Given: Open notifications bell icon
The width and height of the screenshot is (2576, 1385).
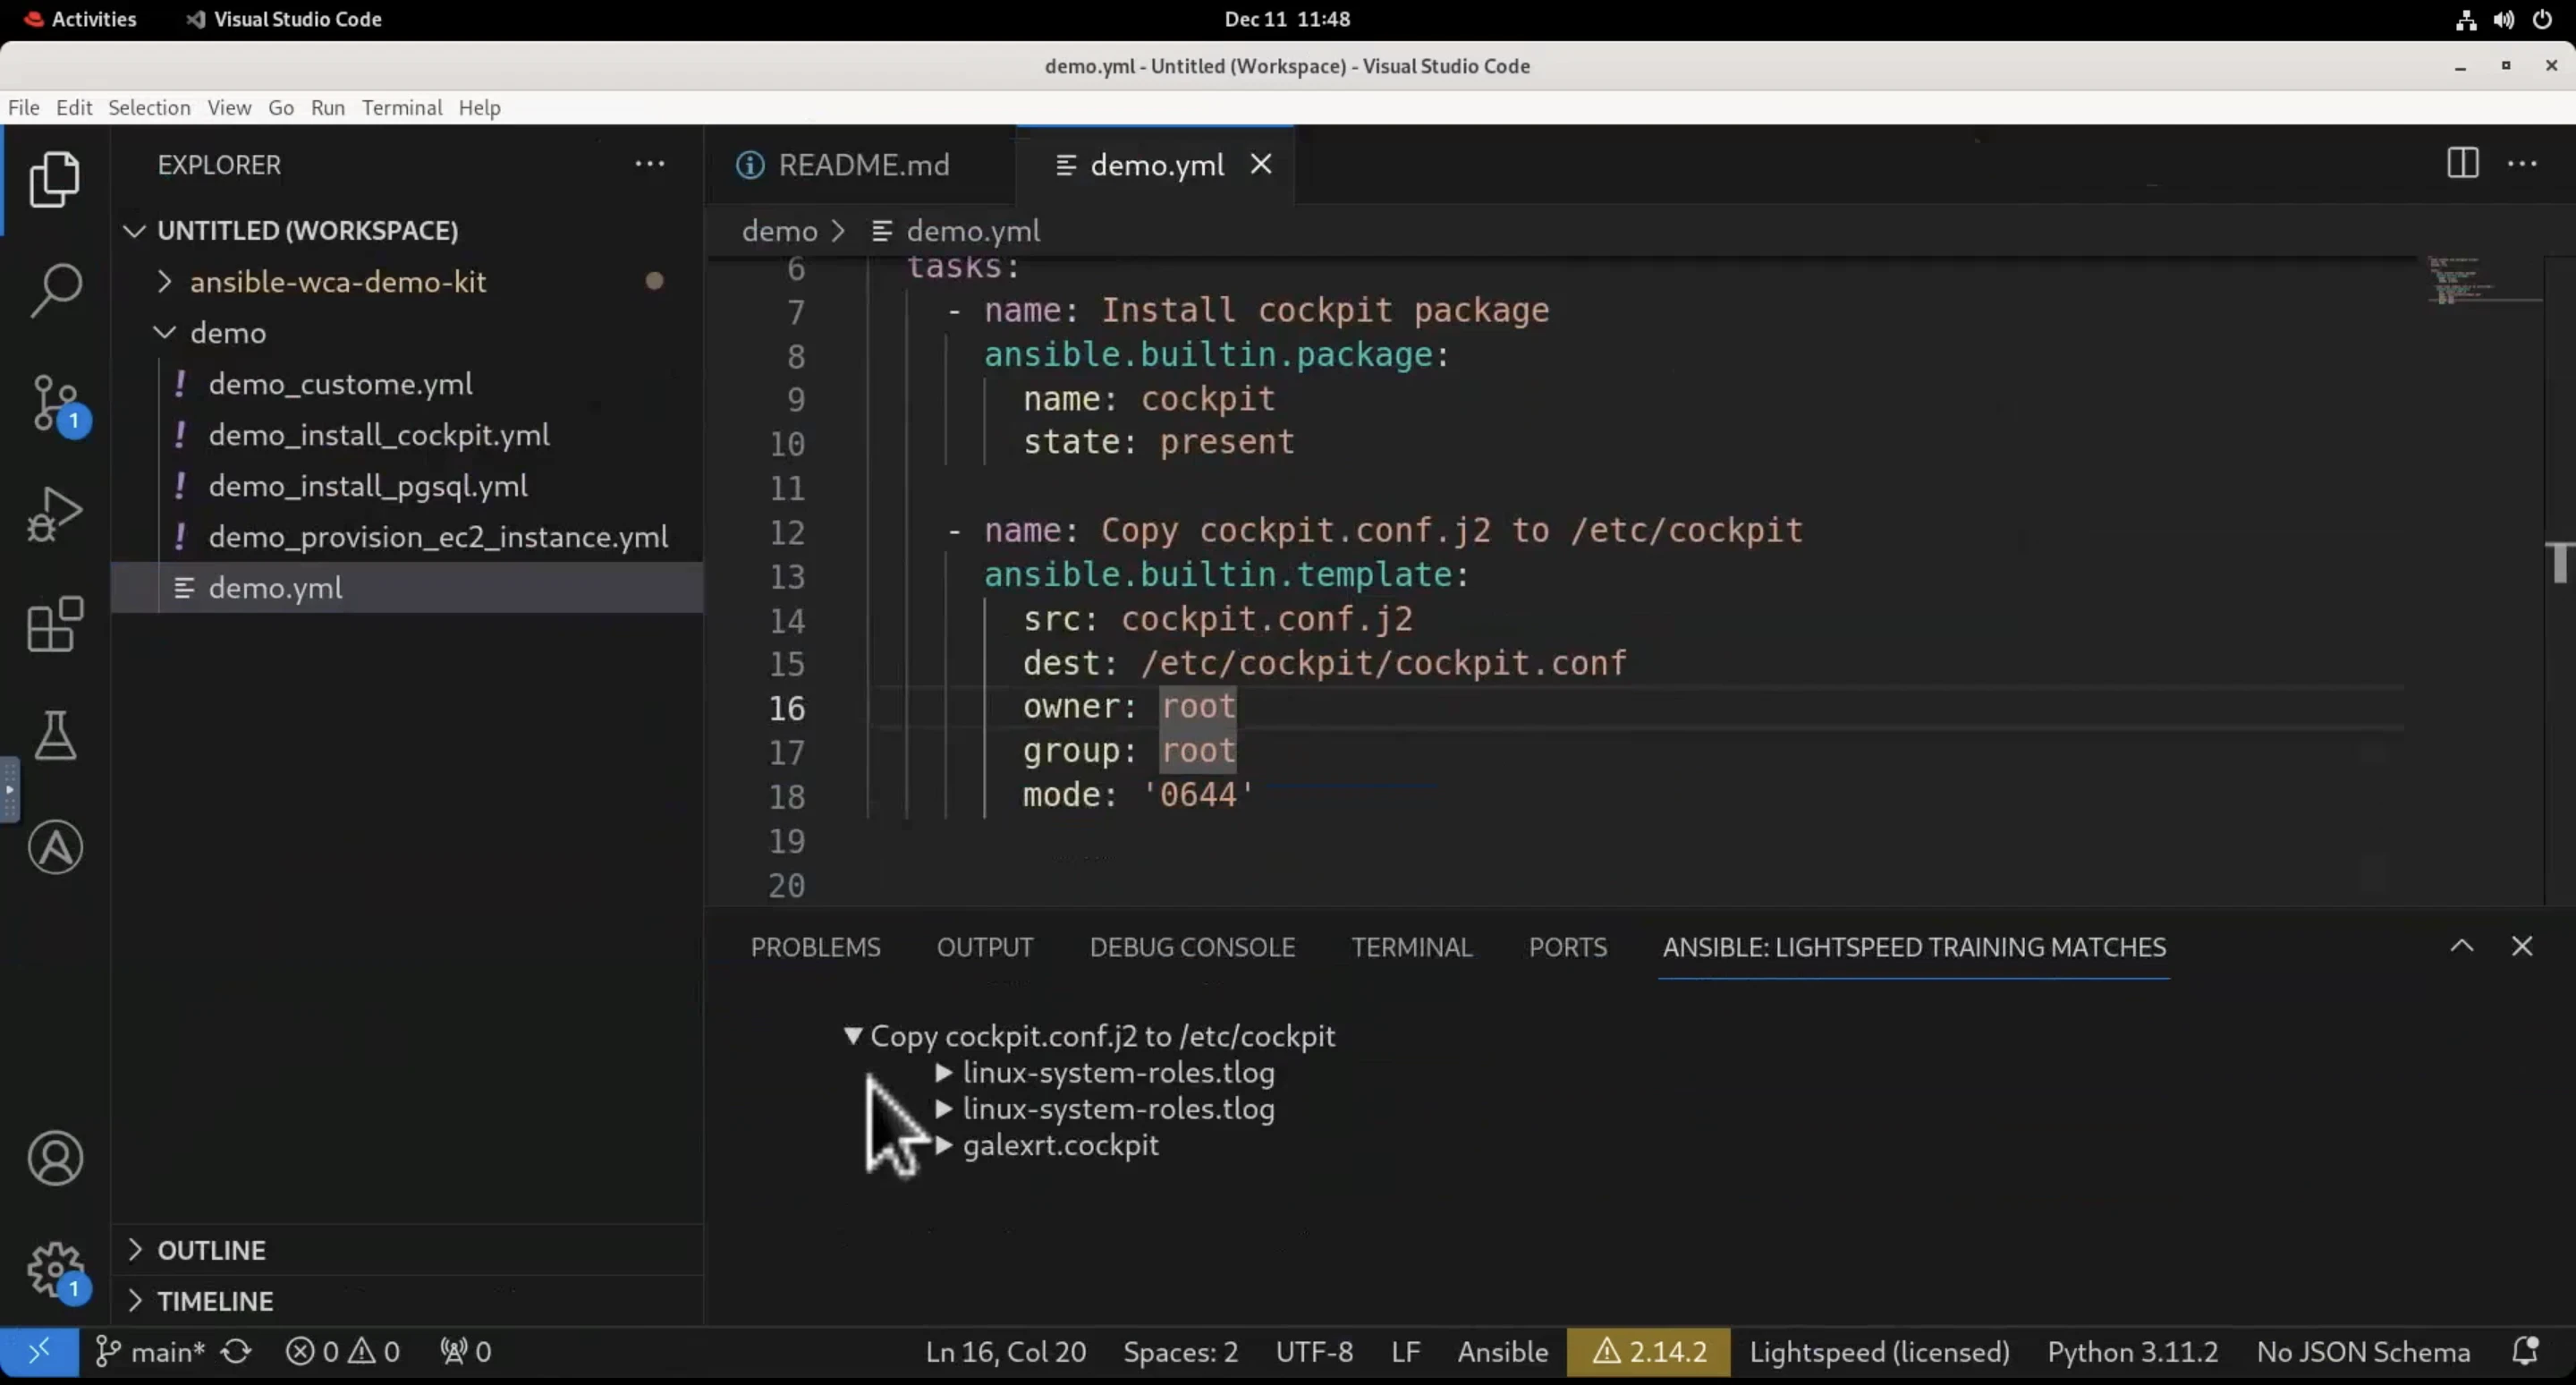Looking at the screenshot, I should coord(2525,1352).
